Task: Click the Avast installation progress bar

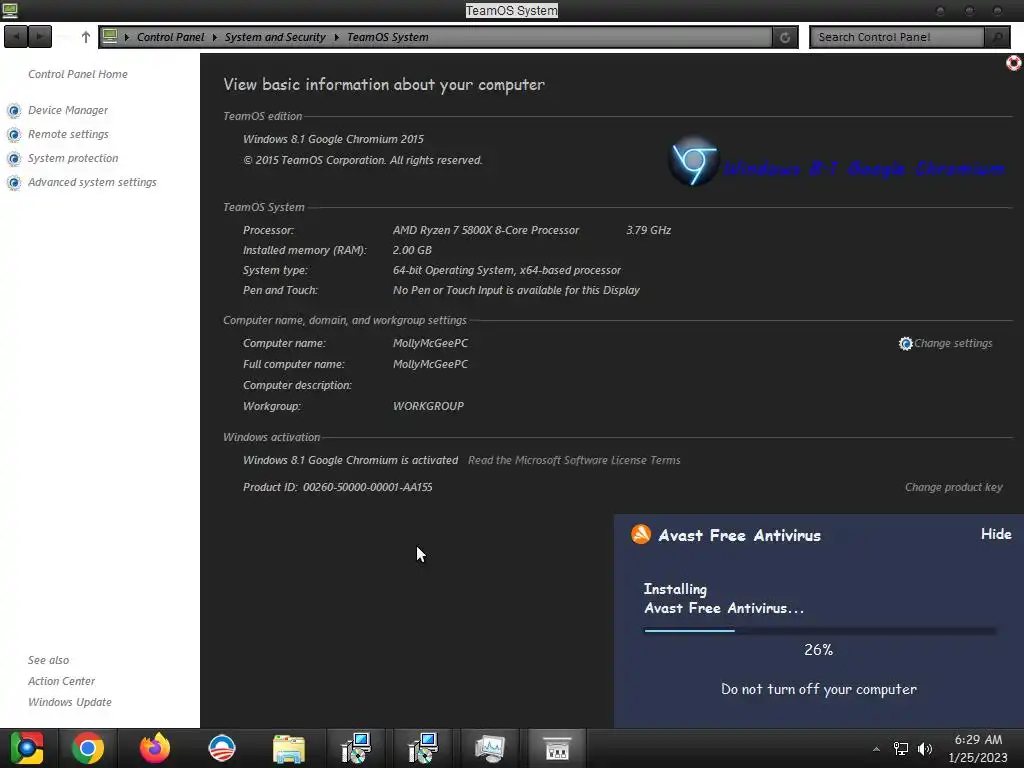Action: tap(820, 631)
